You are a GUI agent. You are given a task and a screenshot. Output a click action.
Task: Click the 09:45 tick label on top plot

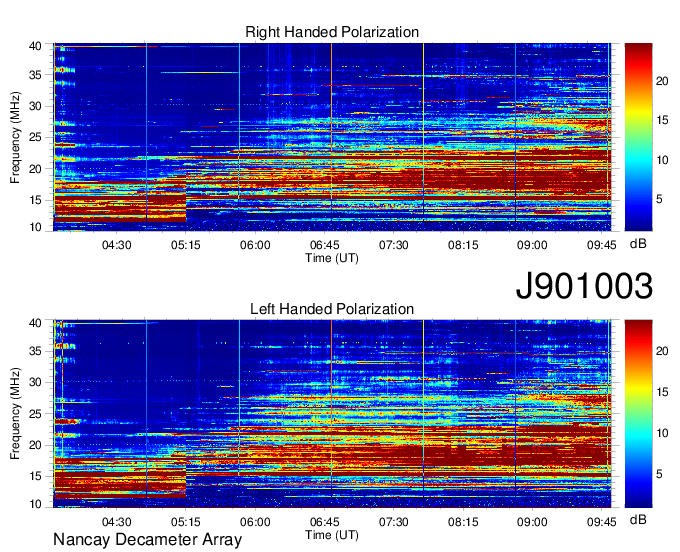click(602, 245)
